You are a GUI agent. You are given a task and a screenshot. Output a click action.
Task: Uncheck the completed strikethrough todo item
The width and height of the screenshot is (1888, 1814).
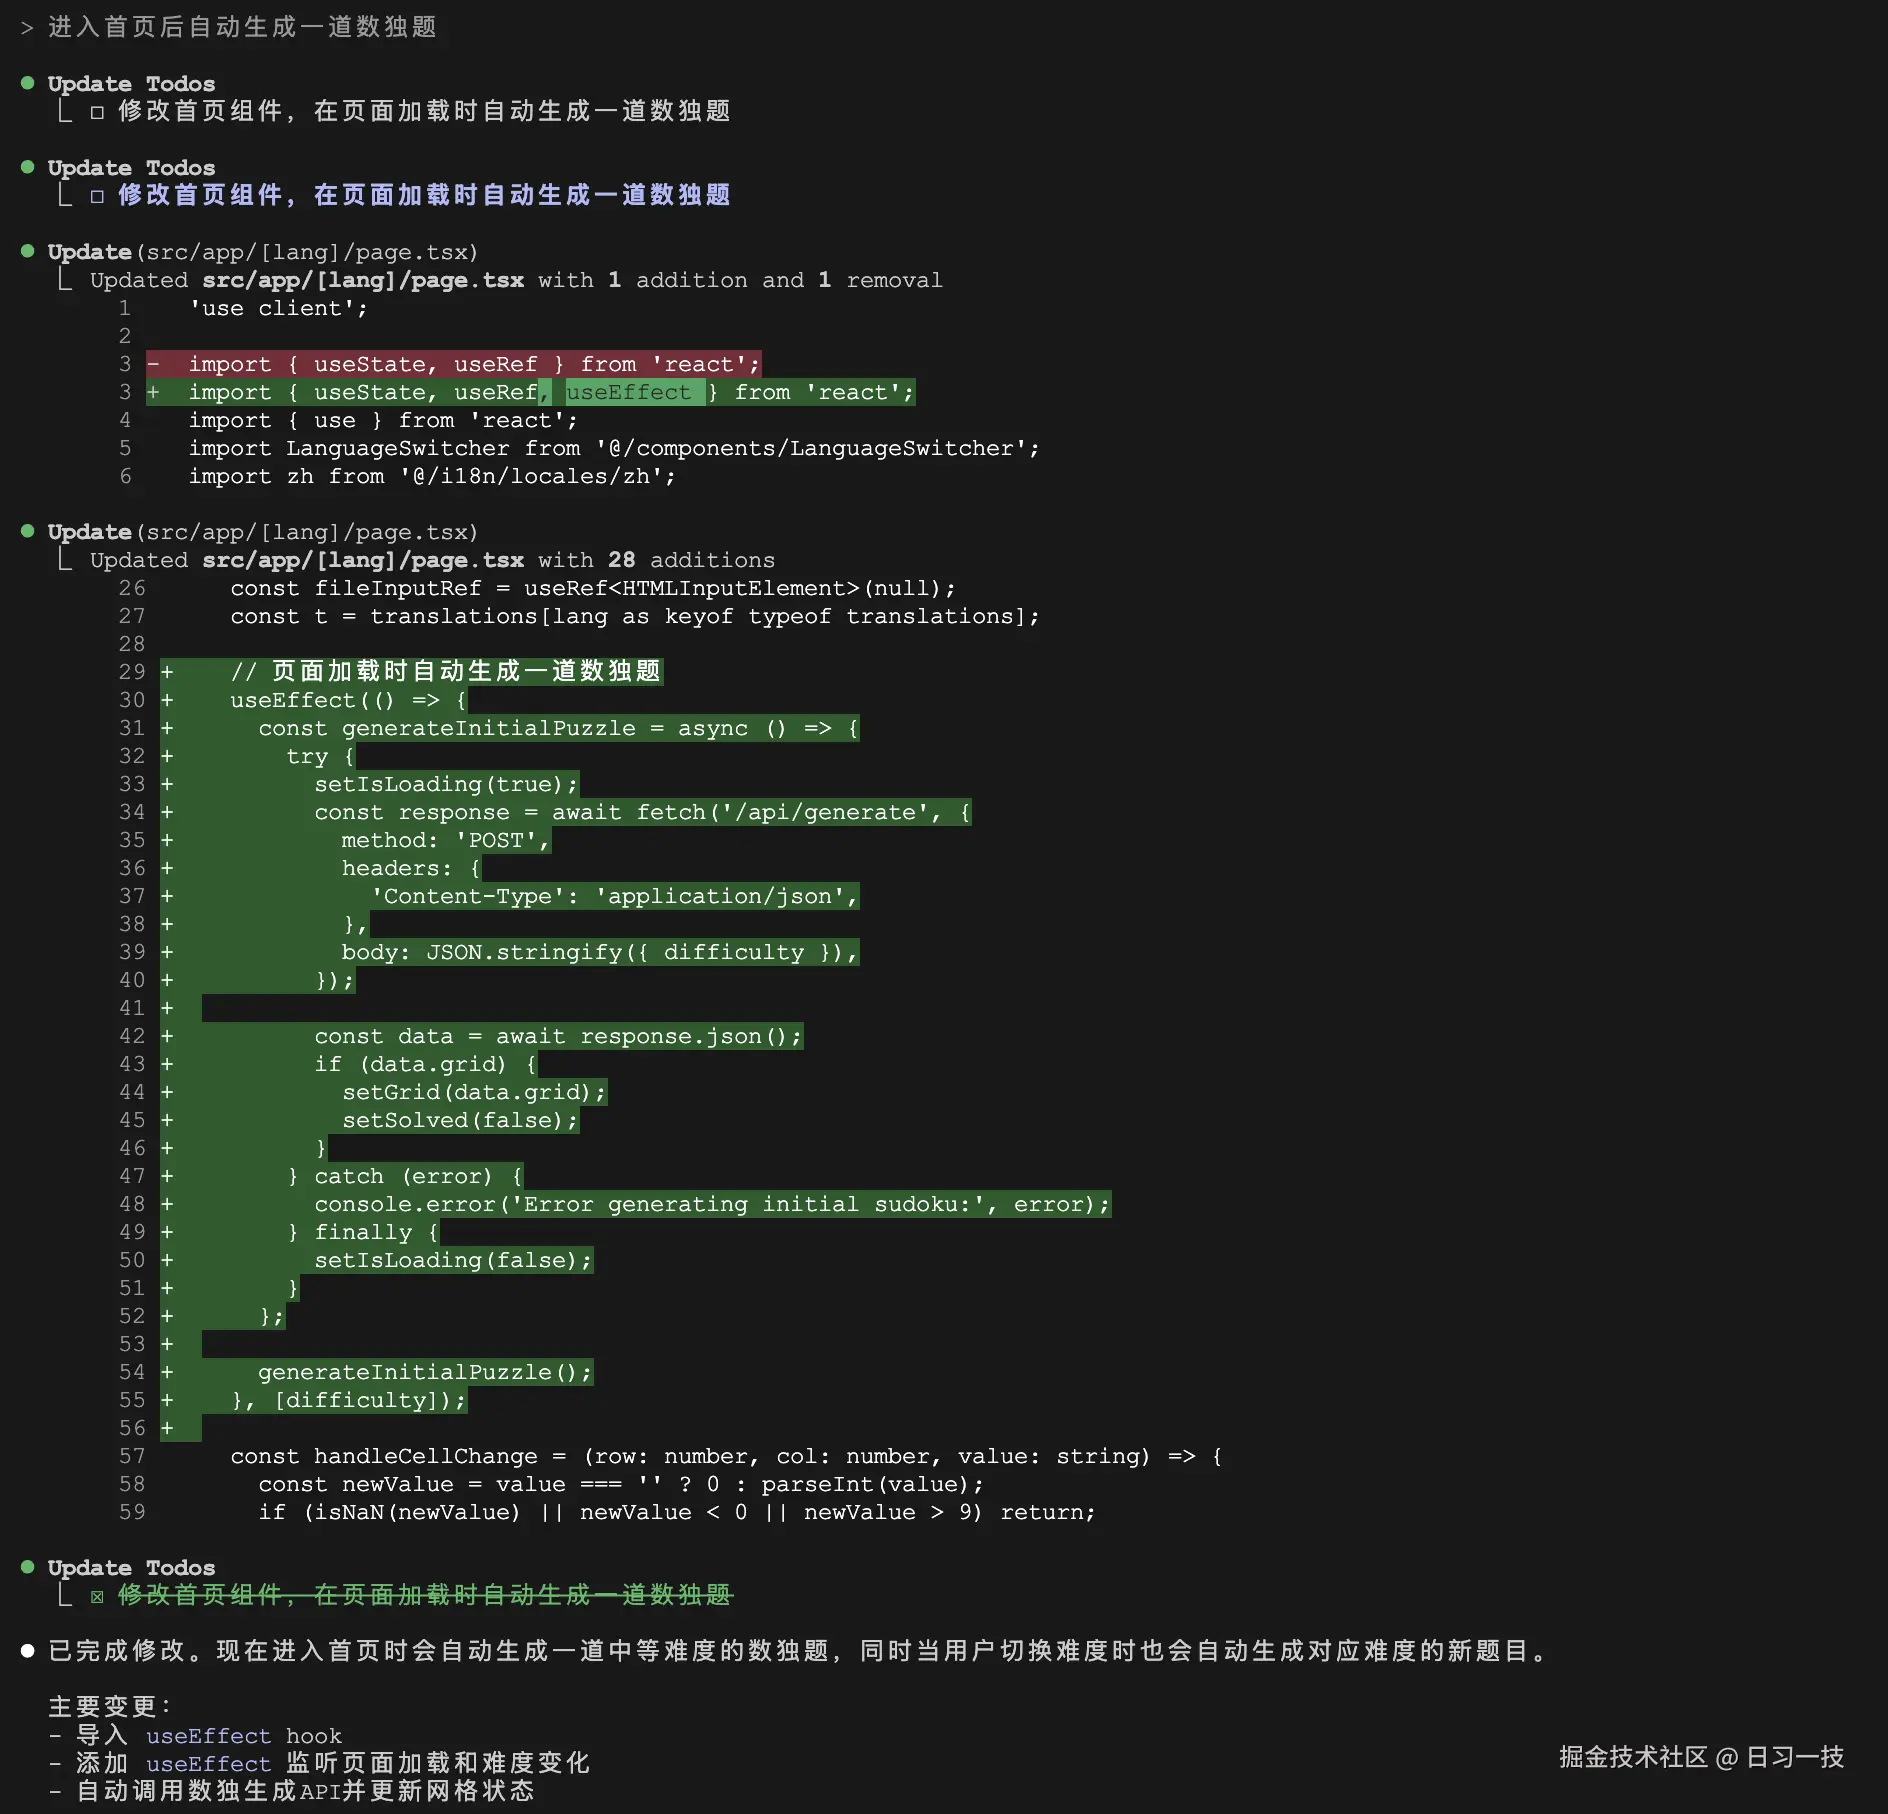click(x=96, y=1596)
